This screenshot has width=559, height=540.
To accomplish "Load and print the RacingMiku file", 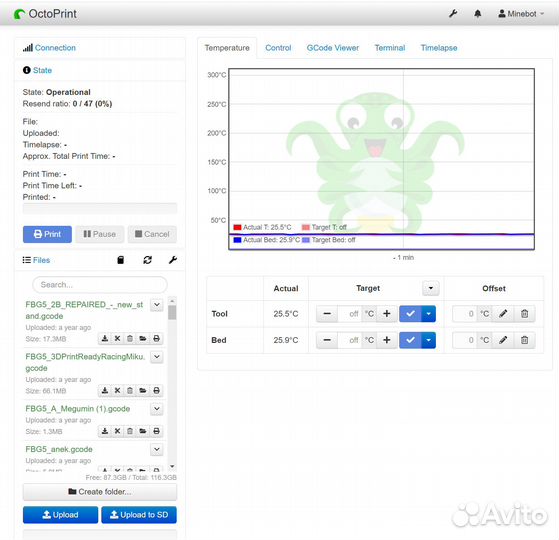I will [156, 391].
